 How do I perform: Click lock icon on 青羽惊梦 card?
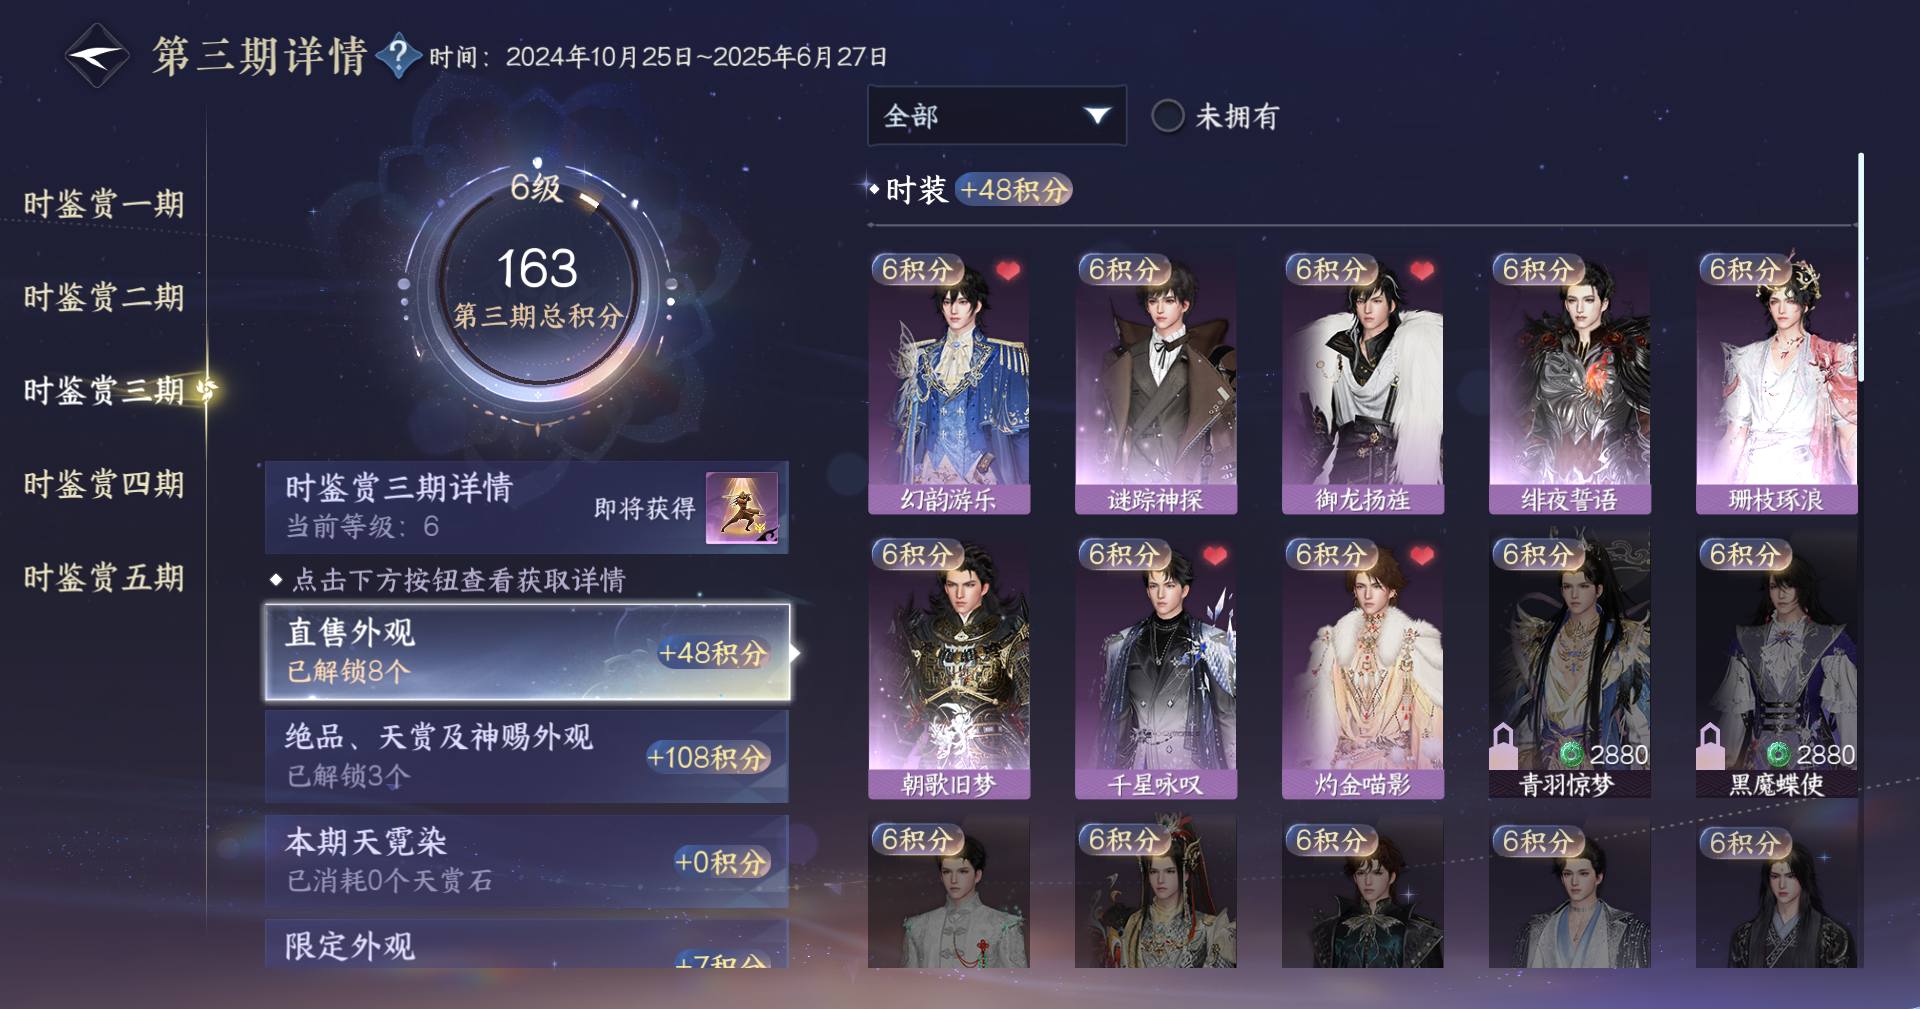point(1503,746)
